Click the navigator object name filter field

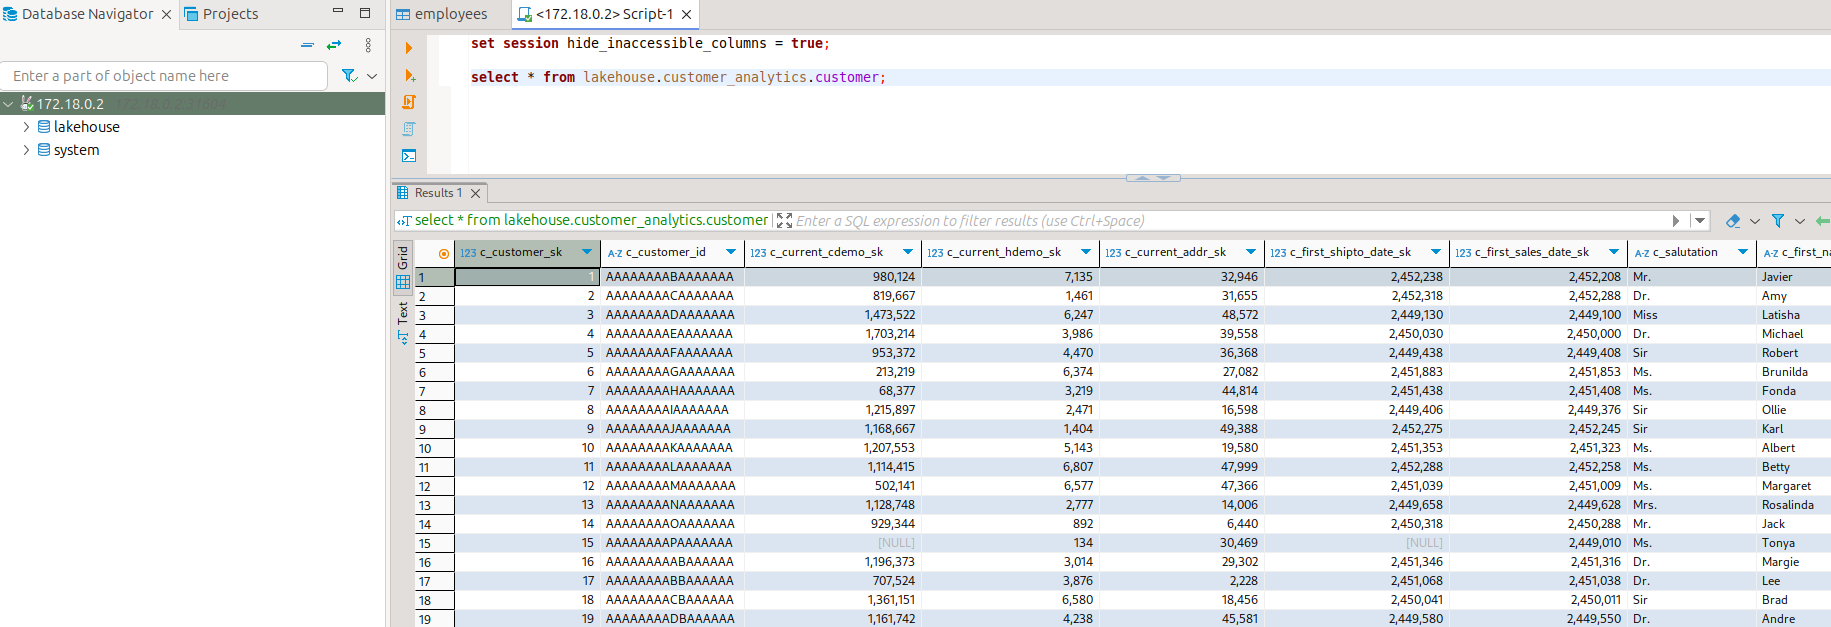pos(165,76)
